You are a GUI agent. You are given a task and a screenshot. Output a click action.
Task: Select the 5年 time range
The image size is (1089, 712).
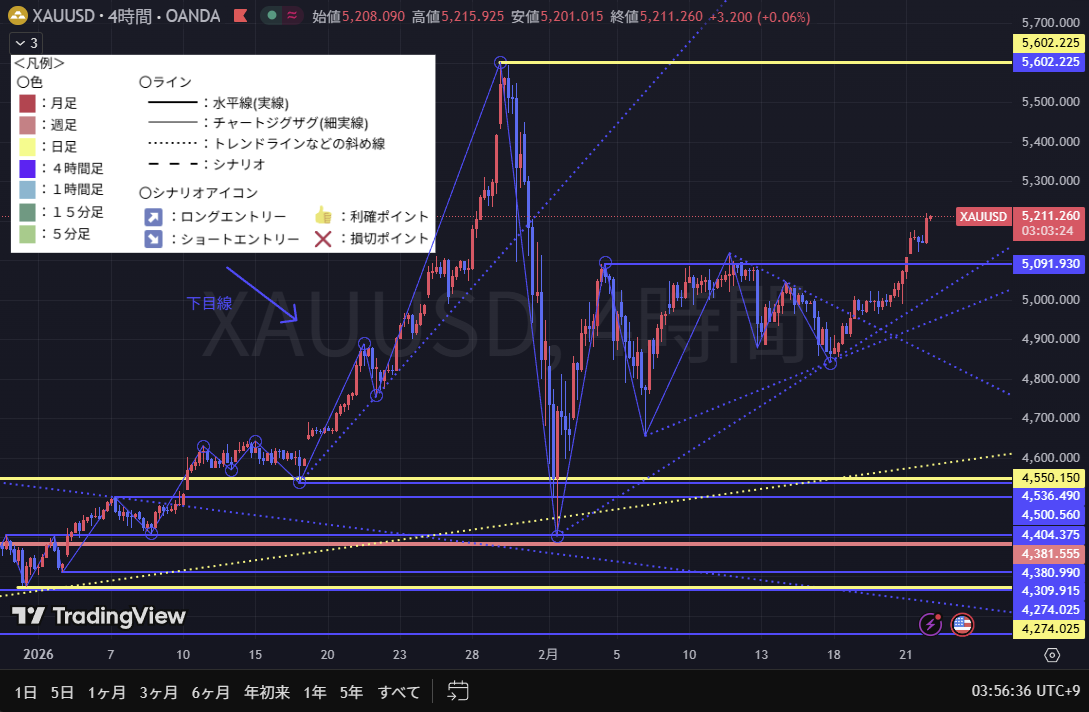click(351, 691)
